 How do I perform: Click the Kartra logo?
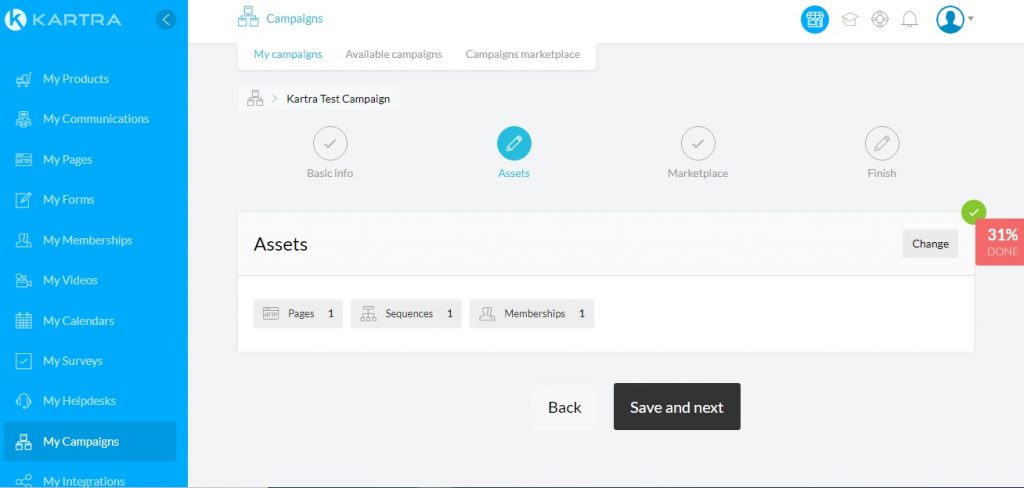click(x=63, y=19)
